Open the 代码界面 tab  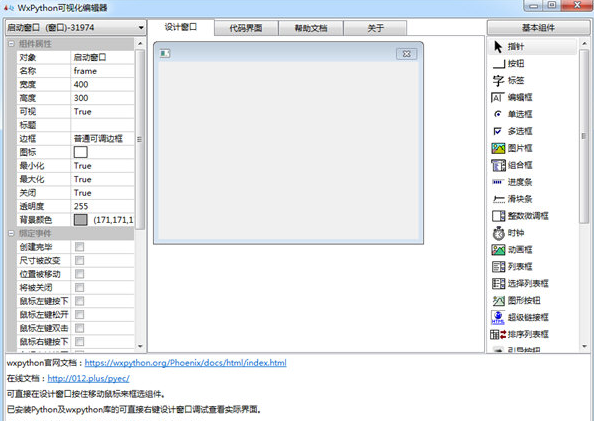point(246,28)
